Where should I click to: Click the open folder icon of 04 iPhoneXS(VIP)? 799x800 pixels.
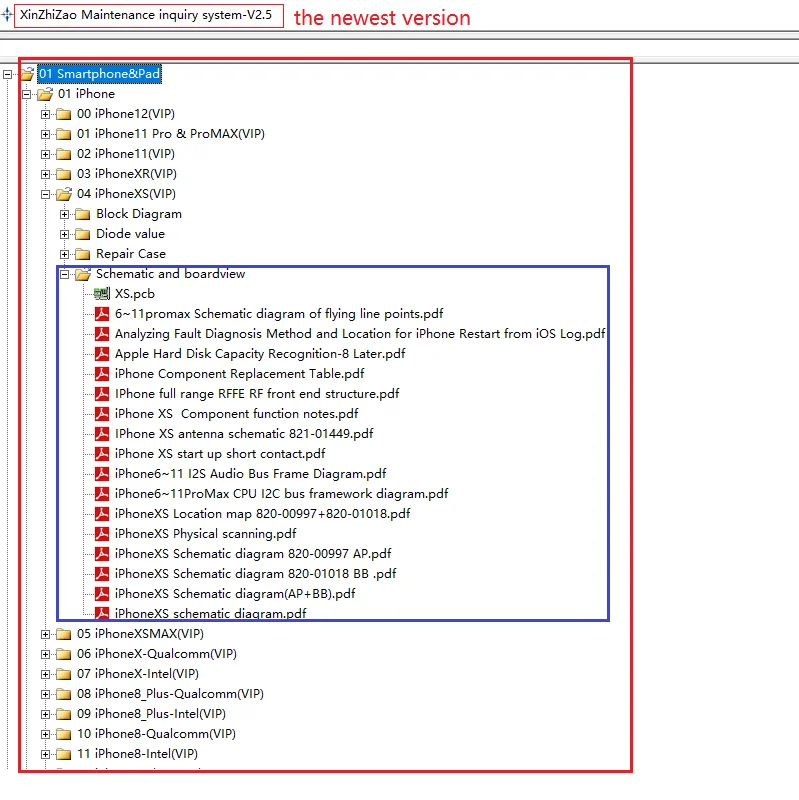(x=64, y=194)
